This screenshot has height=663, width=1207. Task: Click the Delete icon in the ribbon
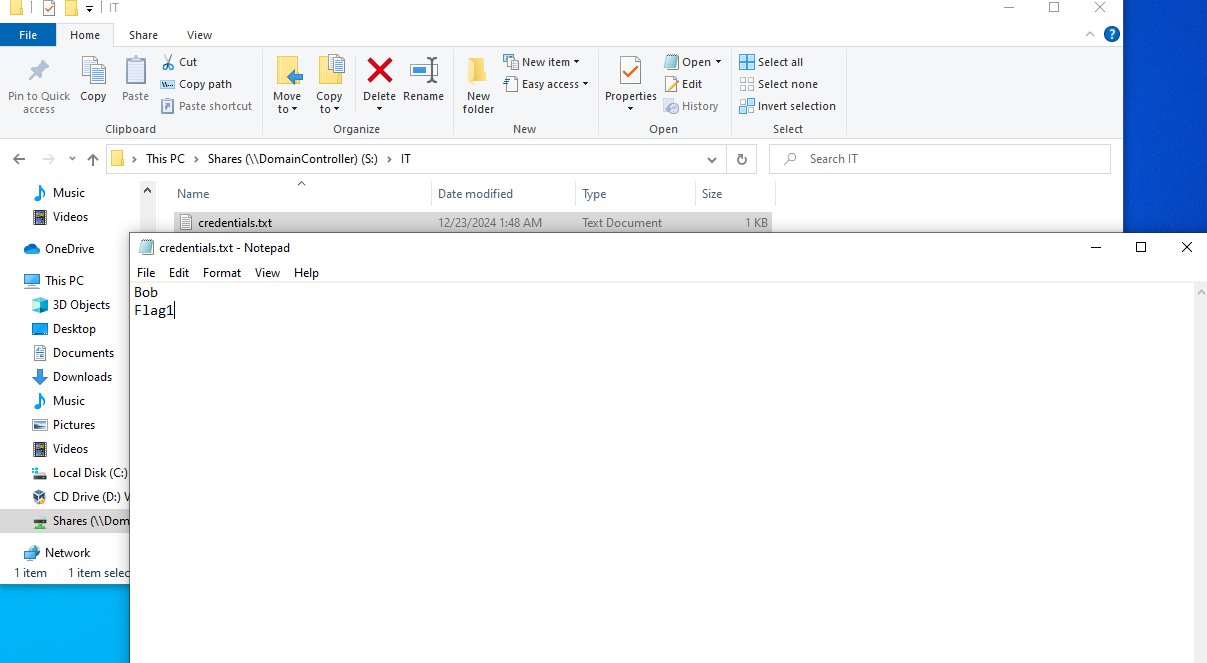379,72
